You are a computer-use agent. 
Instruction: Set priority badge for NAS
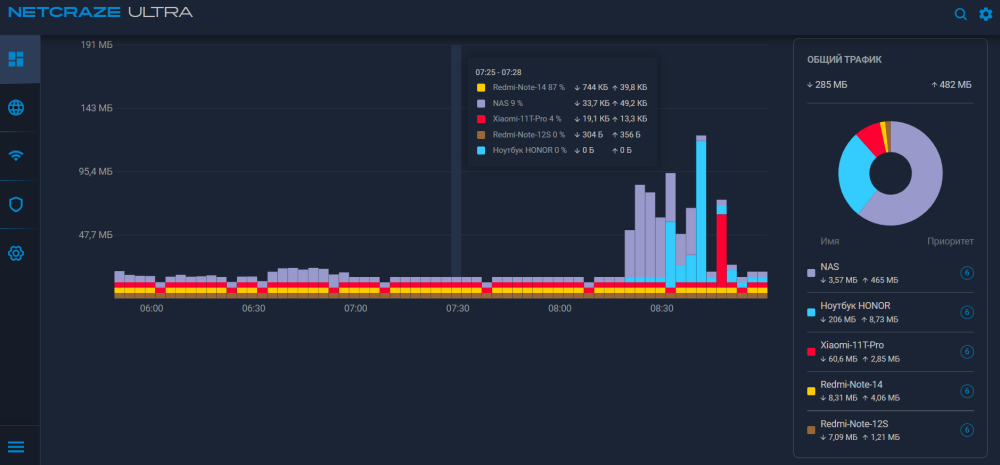point(967,273)
